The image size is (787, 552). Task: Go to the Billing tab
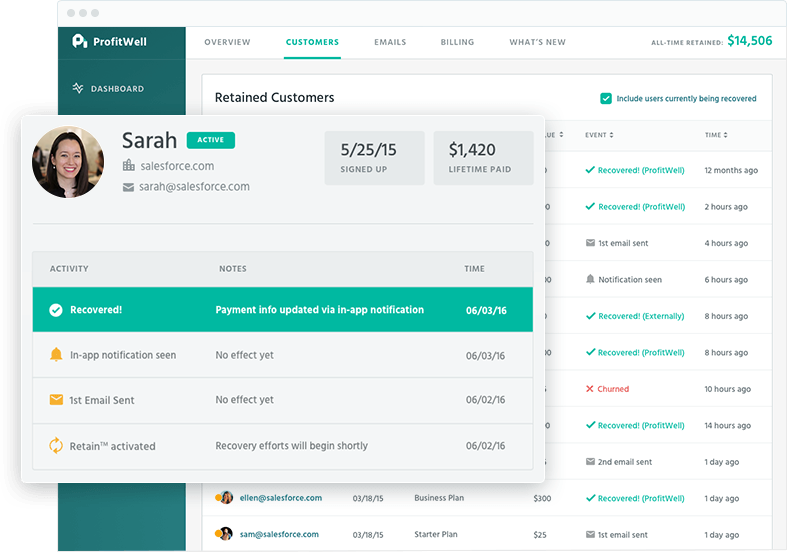[457, 42]
